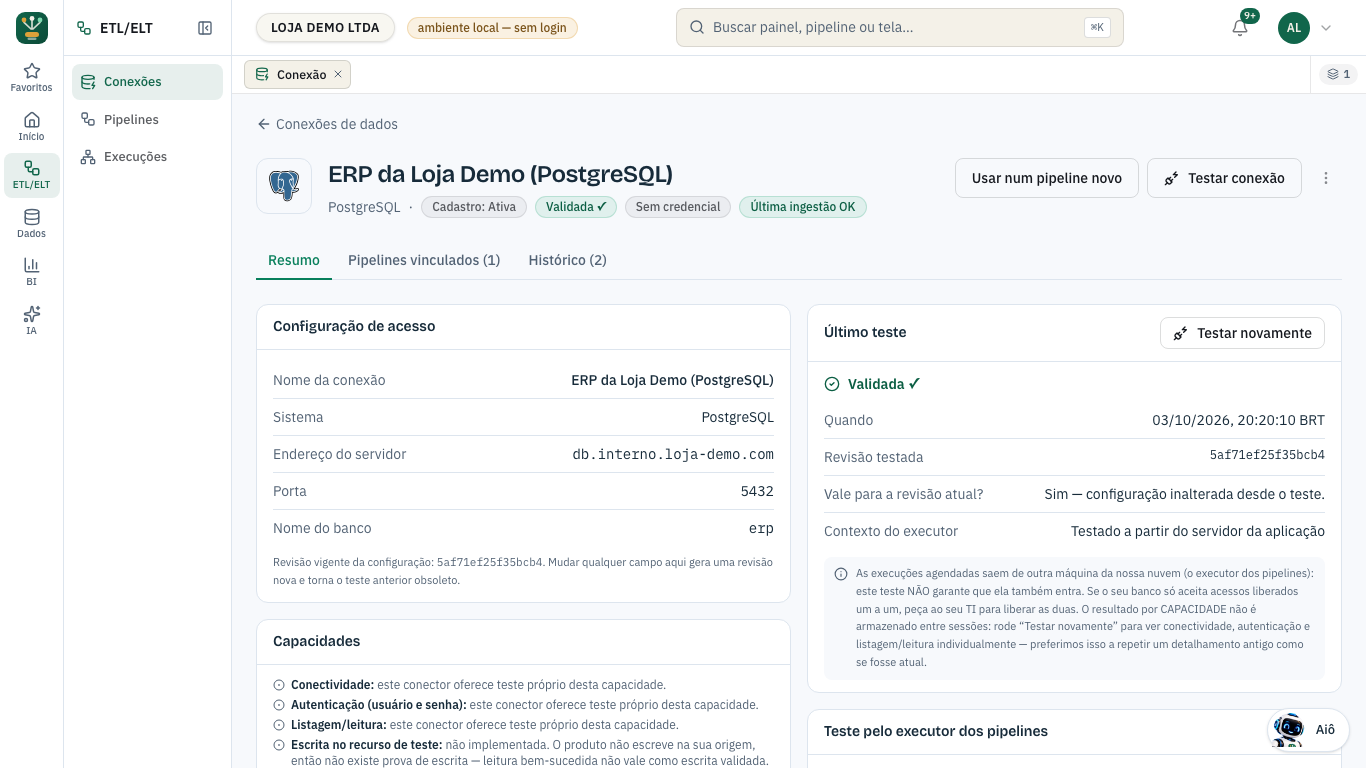The width and height of the screenshot is (1366, 768).
Task: Click the Validada header badge
Action: (576, 207)
